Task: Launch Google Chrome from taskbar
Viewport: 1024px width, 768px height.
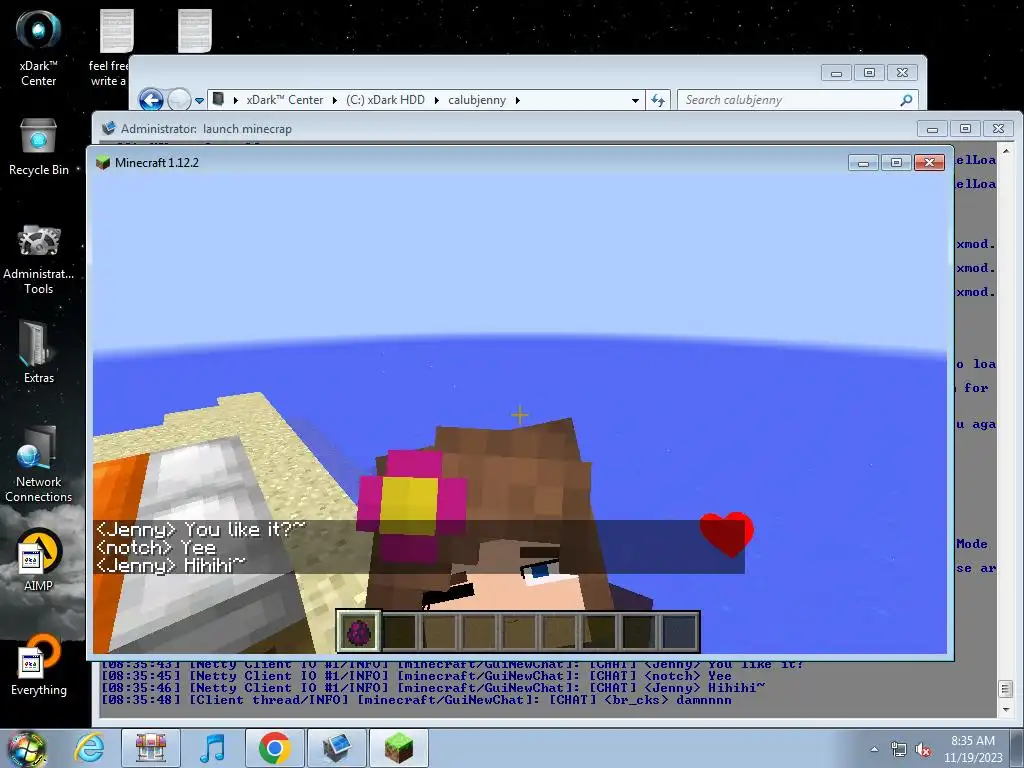Action: tap(274, 747)
